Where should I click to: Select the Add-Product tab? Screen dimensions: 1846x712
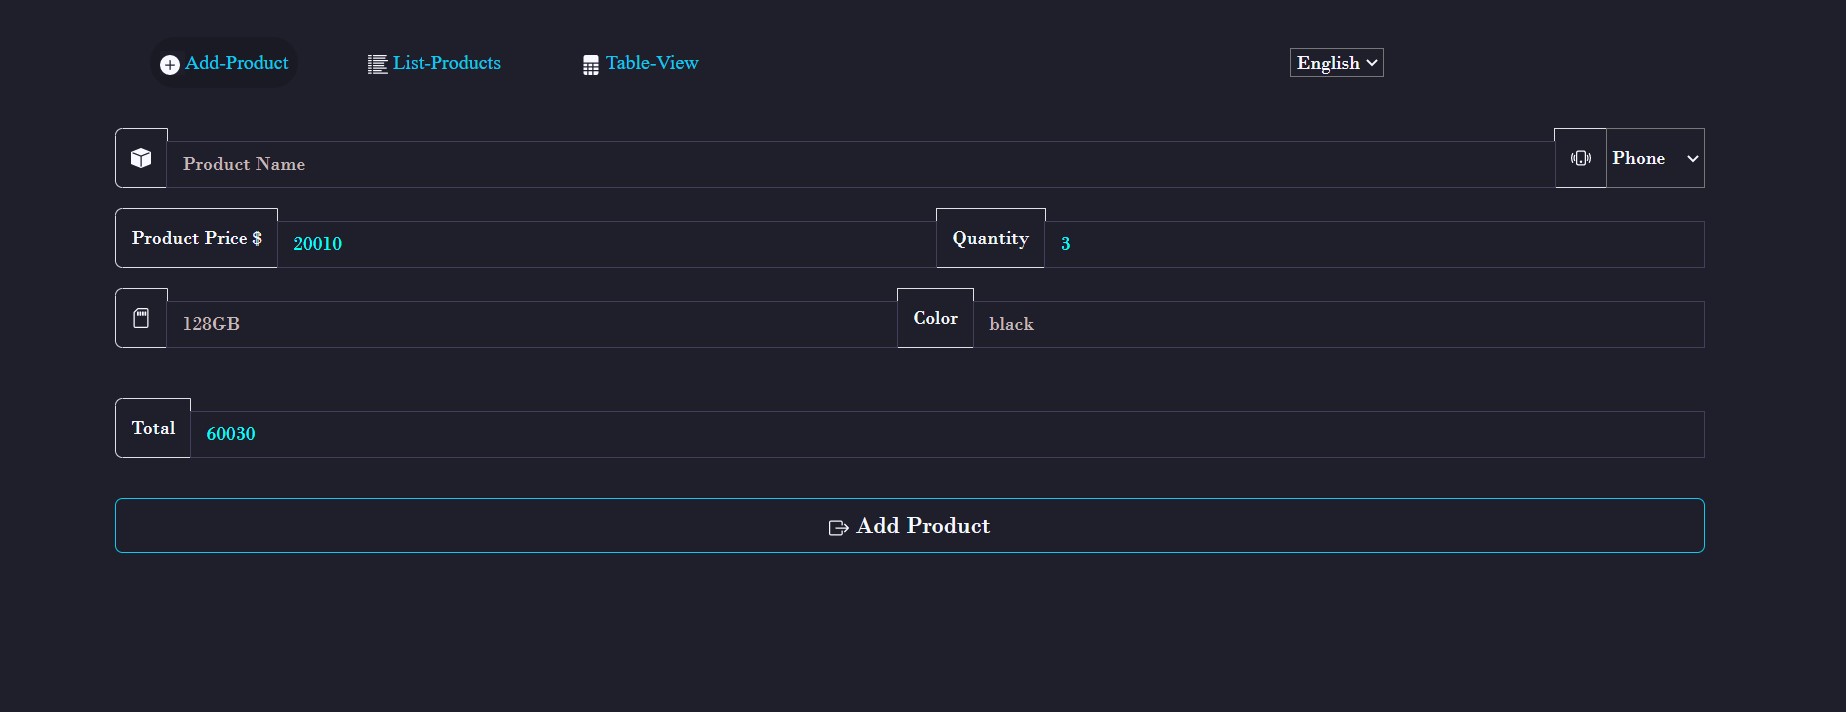(236, 63)
